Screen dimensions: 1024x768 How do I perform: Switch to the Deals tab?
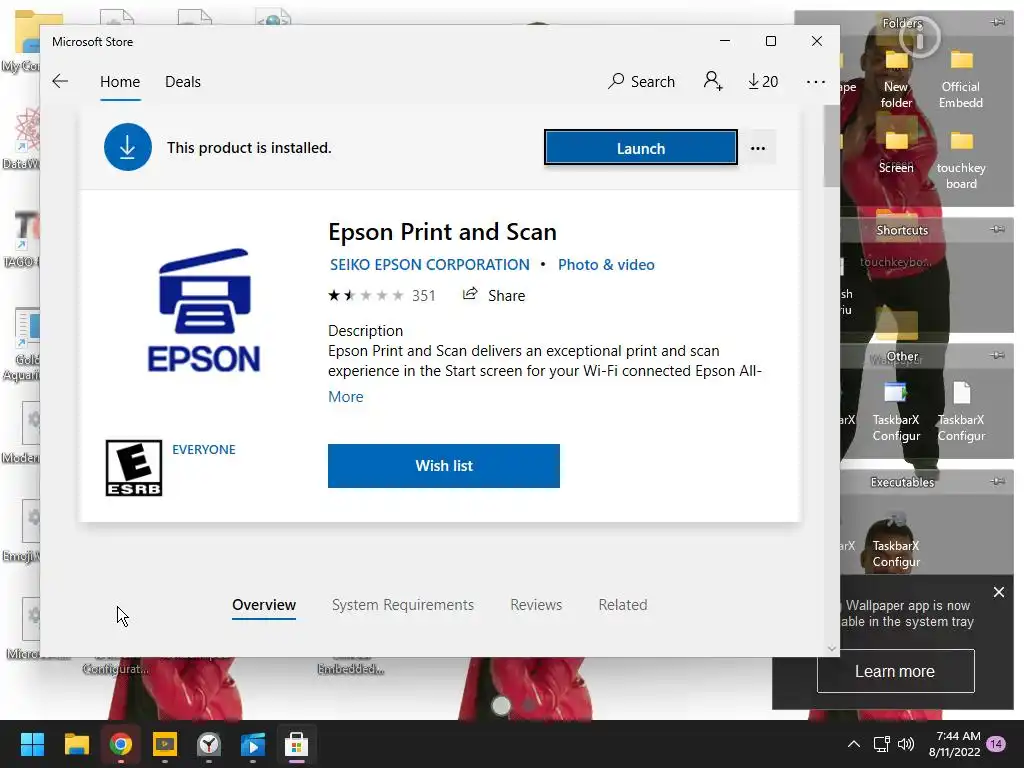[183, 82]
